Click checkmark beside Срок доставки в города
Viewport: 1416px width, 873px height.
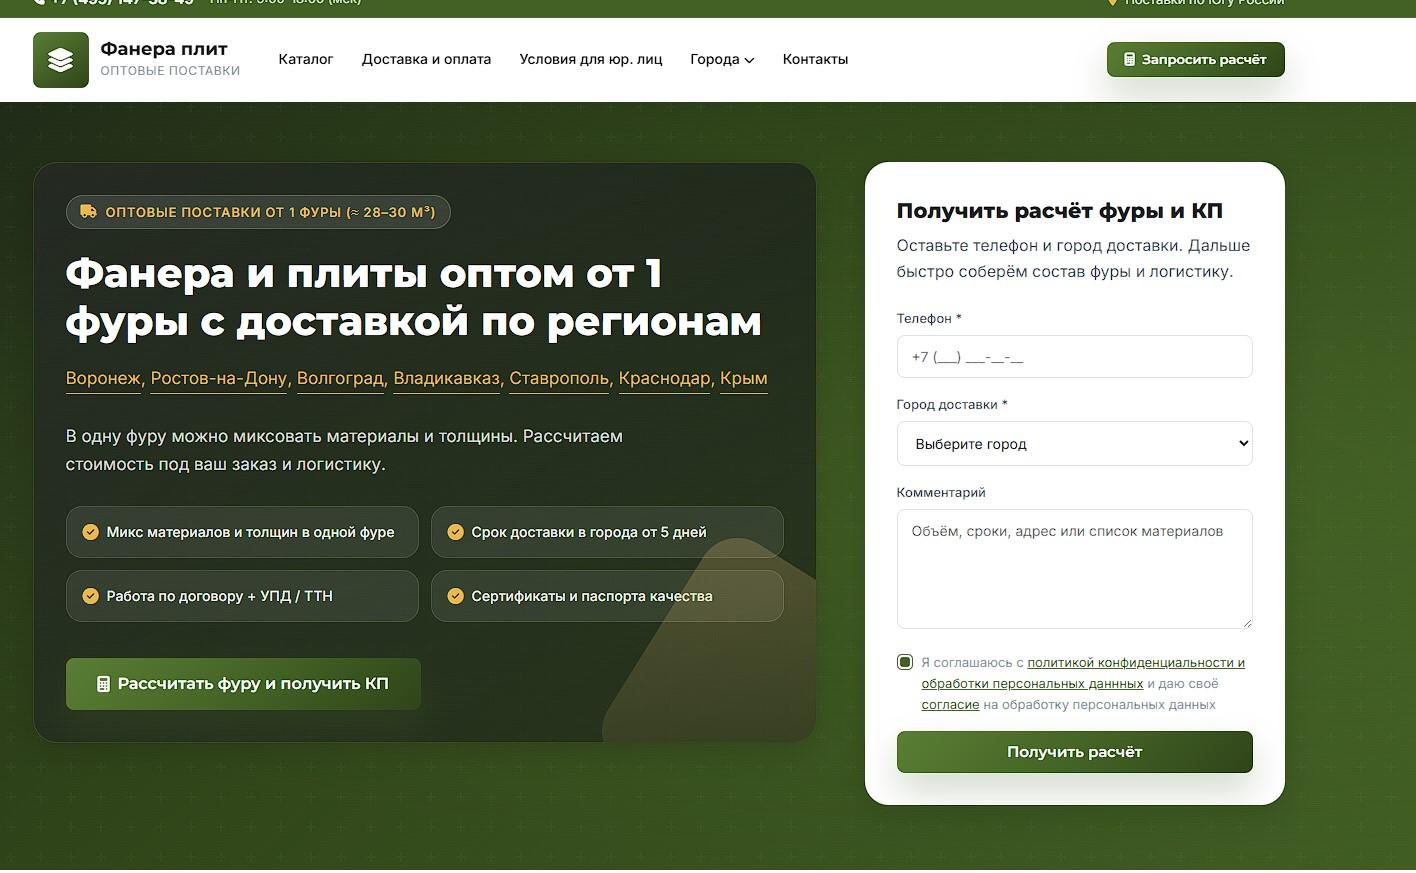456,531
